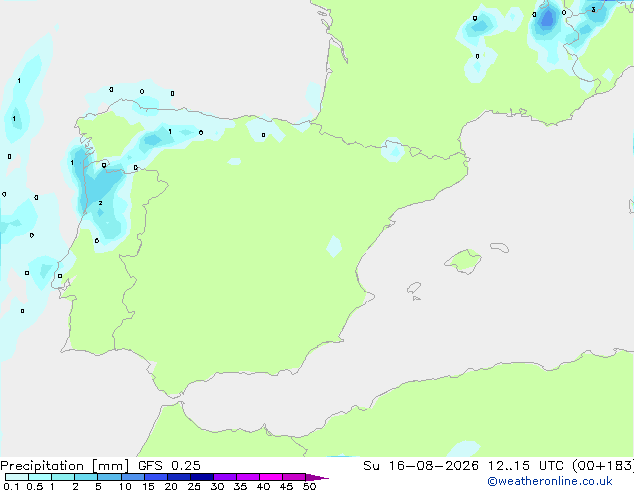
Task: Click the Menorca island outline
Action: [500, 247]
